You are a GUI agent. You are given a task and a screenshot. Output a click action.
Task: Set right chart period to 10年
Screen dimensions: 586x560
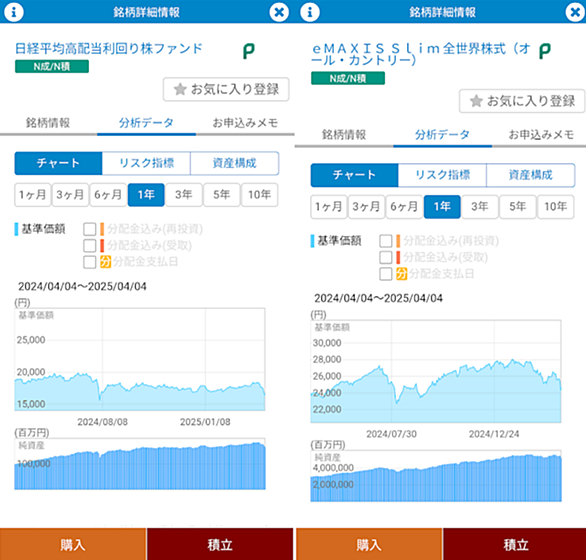555,207
